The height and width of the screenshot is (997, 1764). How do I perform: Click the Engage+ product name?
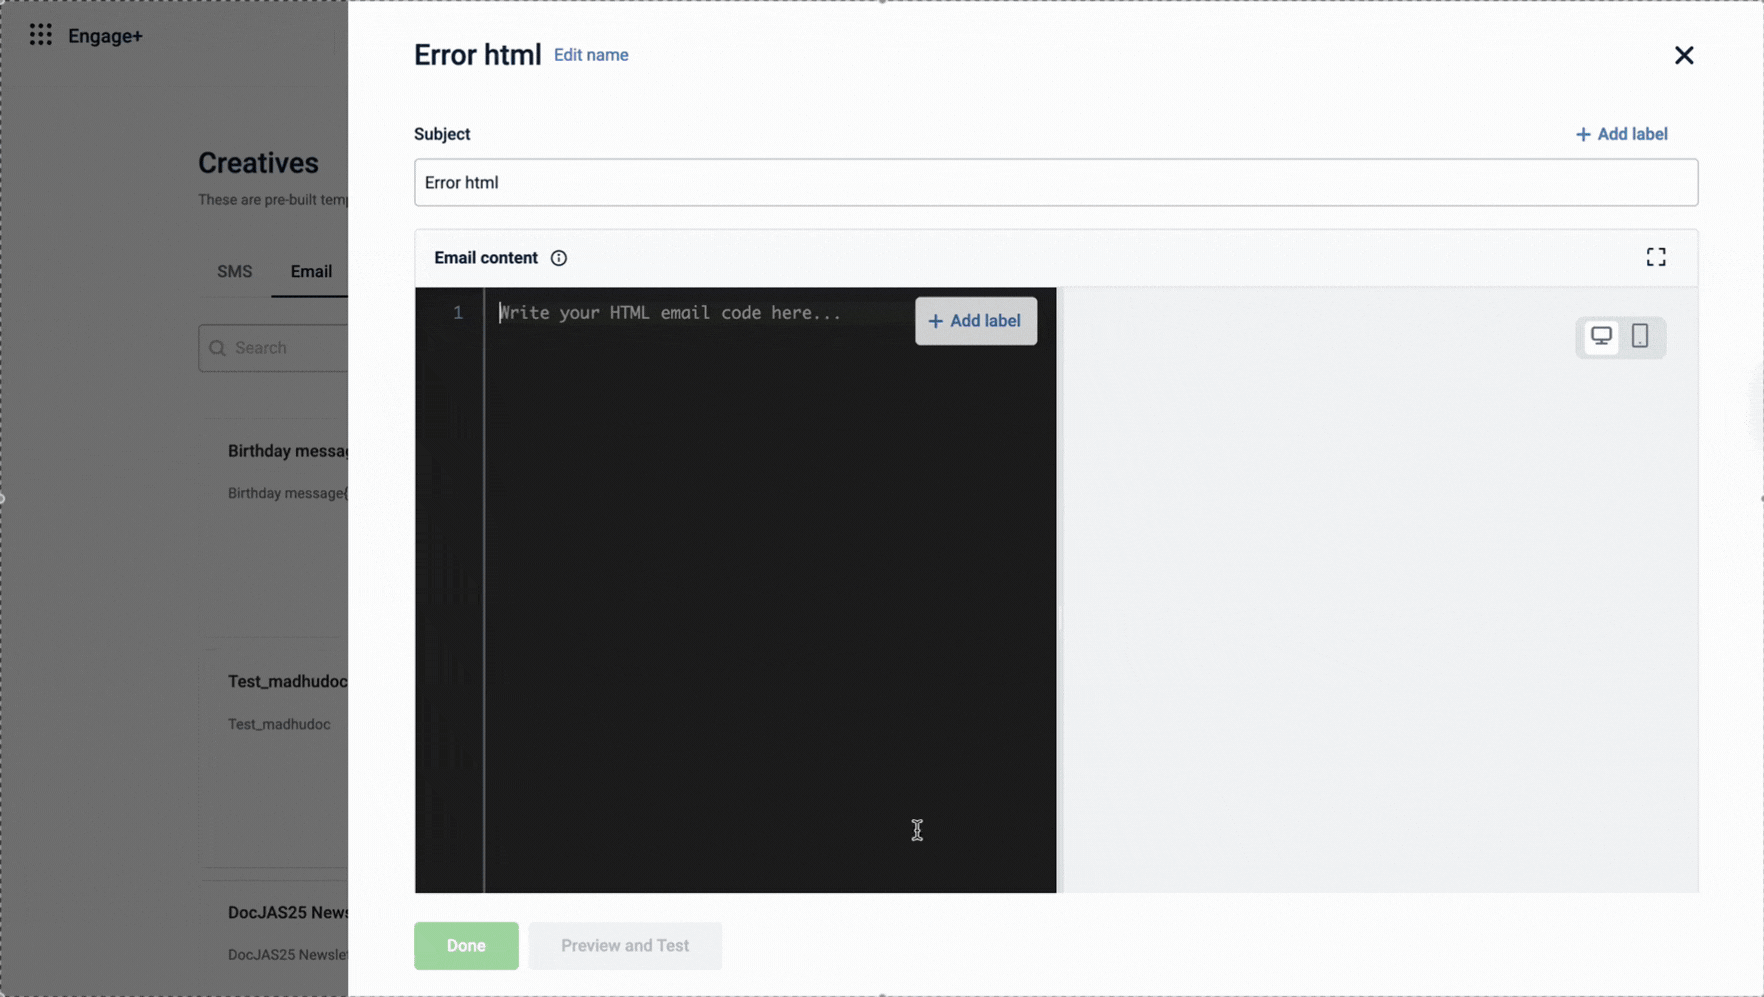(x=105, y=36)
